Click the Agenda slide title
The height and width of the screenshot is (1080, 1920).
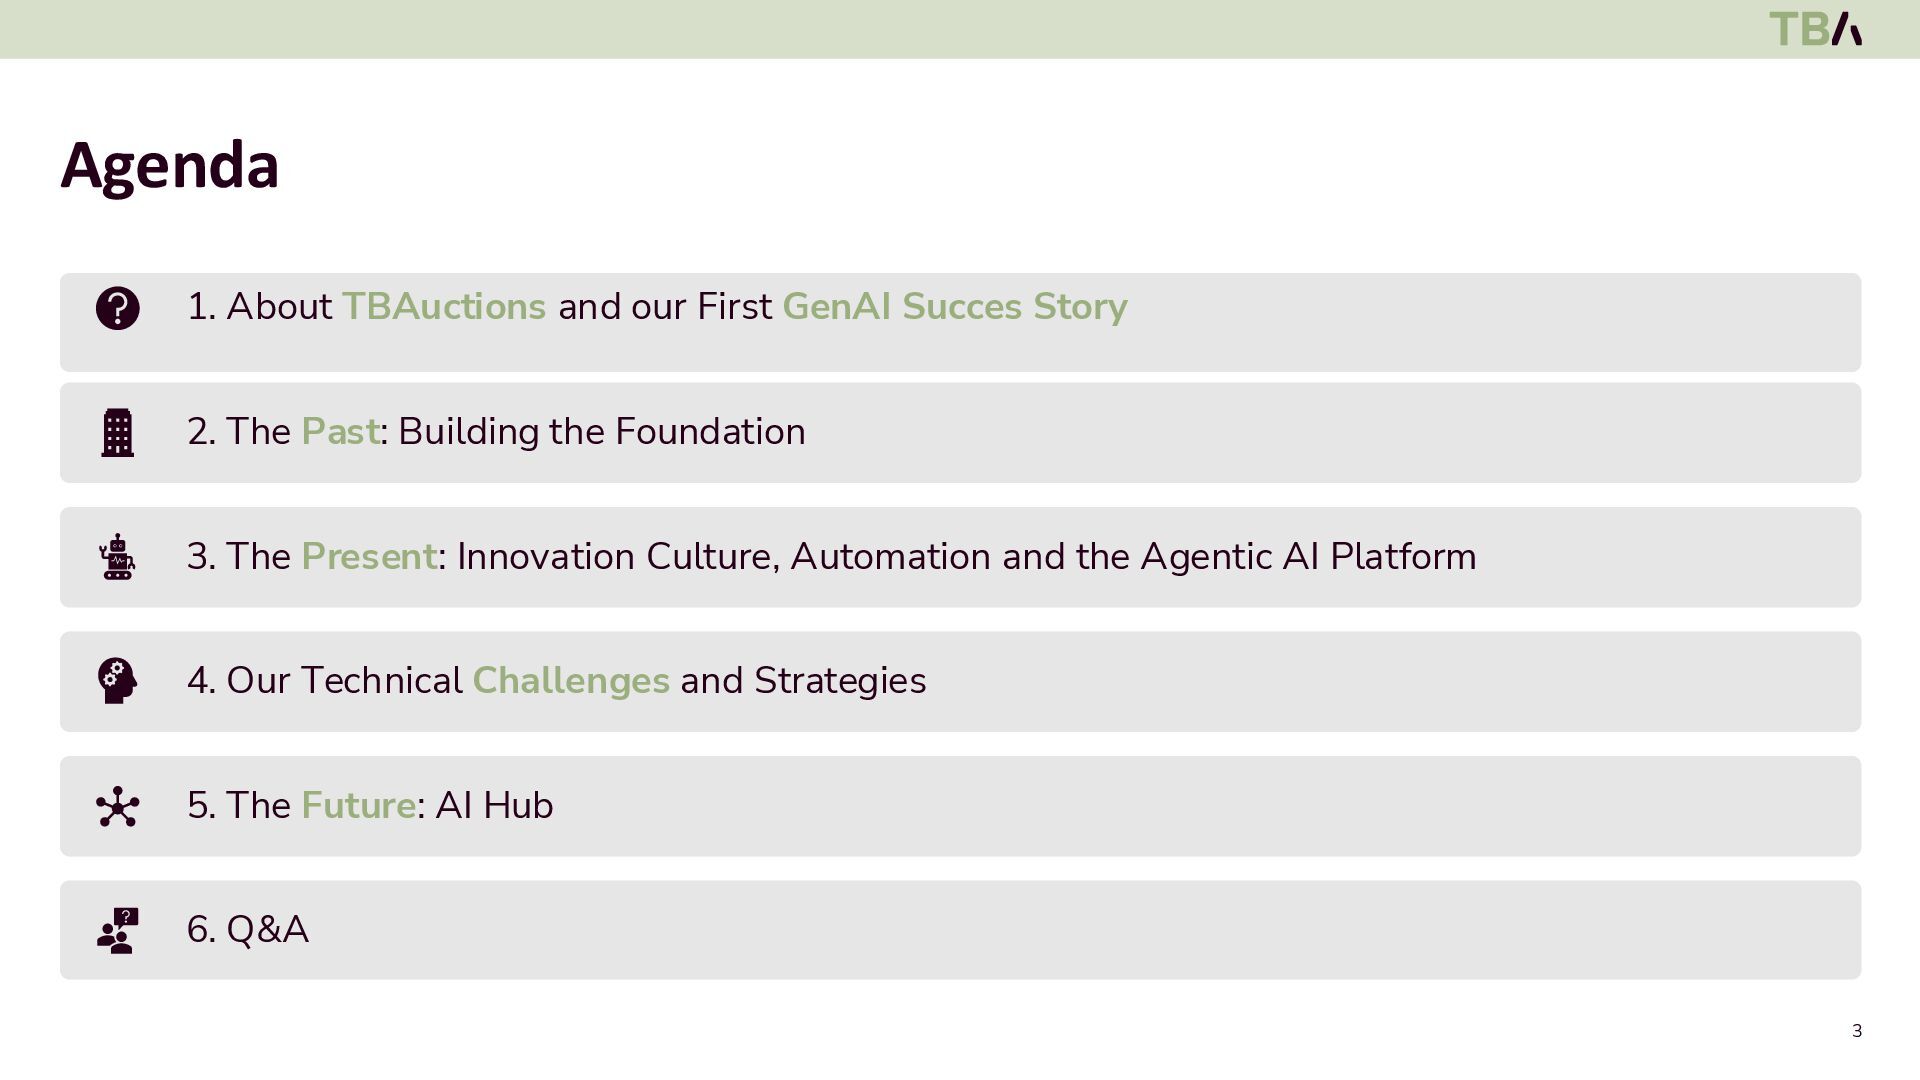170,165
